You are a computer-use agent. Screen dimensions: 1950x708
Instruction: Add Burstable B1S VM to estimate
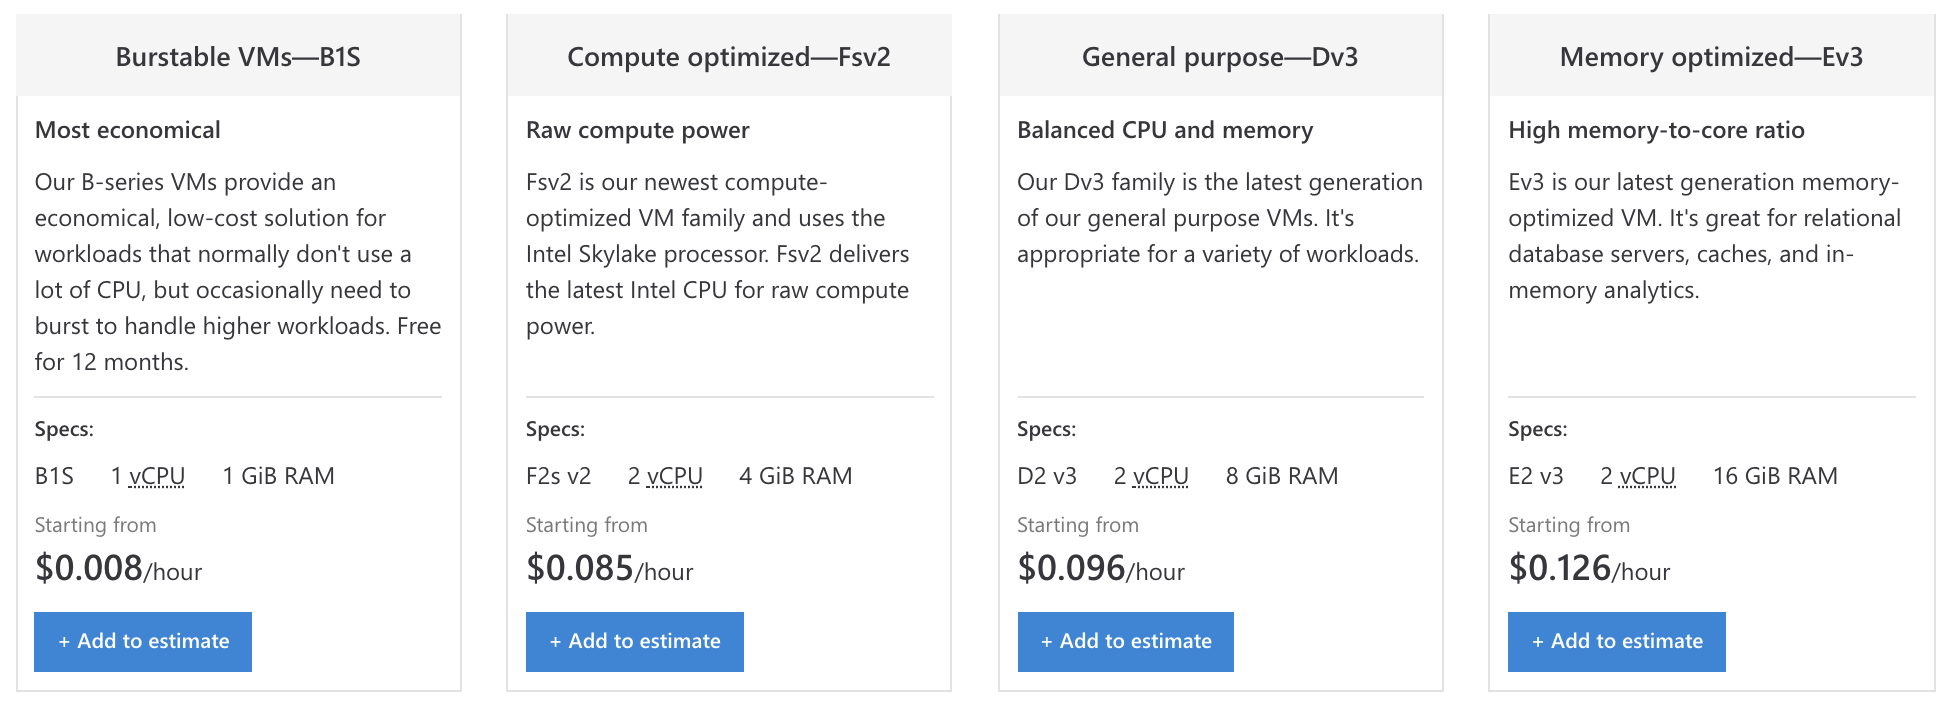tap(143, 641)
